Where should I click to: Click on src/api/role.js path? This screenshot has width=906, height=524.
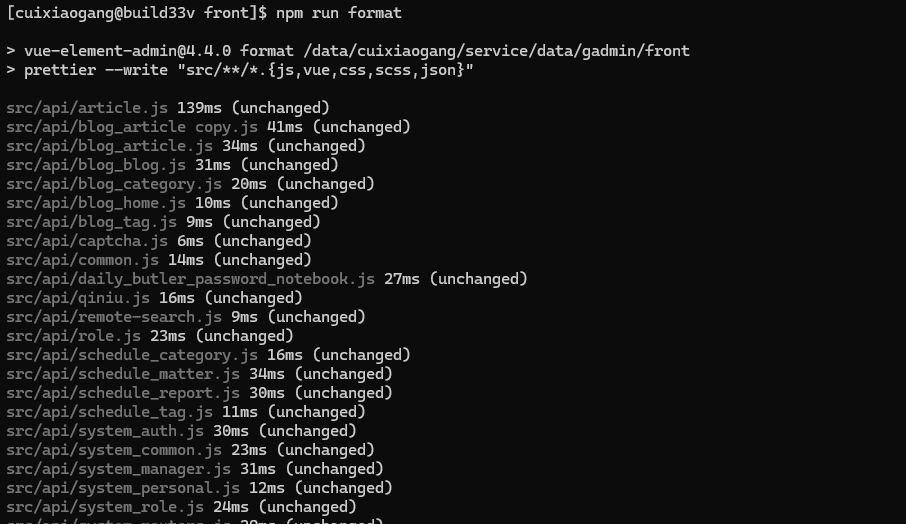[x=73, y=337]
